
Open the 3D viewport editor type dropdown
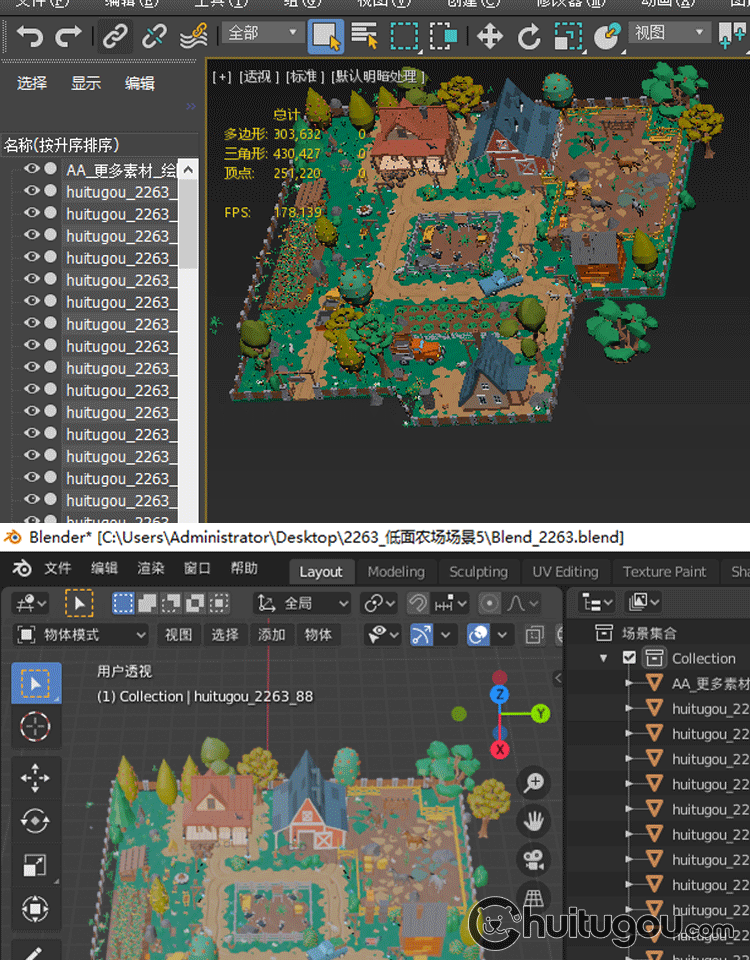[30, 604]
